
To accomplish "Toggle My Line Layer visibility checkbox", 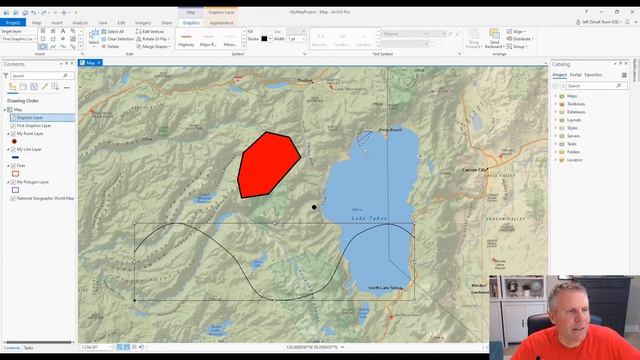I will point(13,149).
